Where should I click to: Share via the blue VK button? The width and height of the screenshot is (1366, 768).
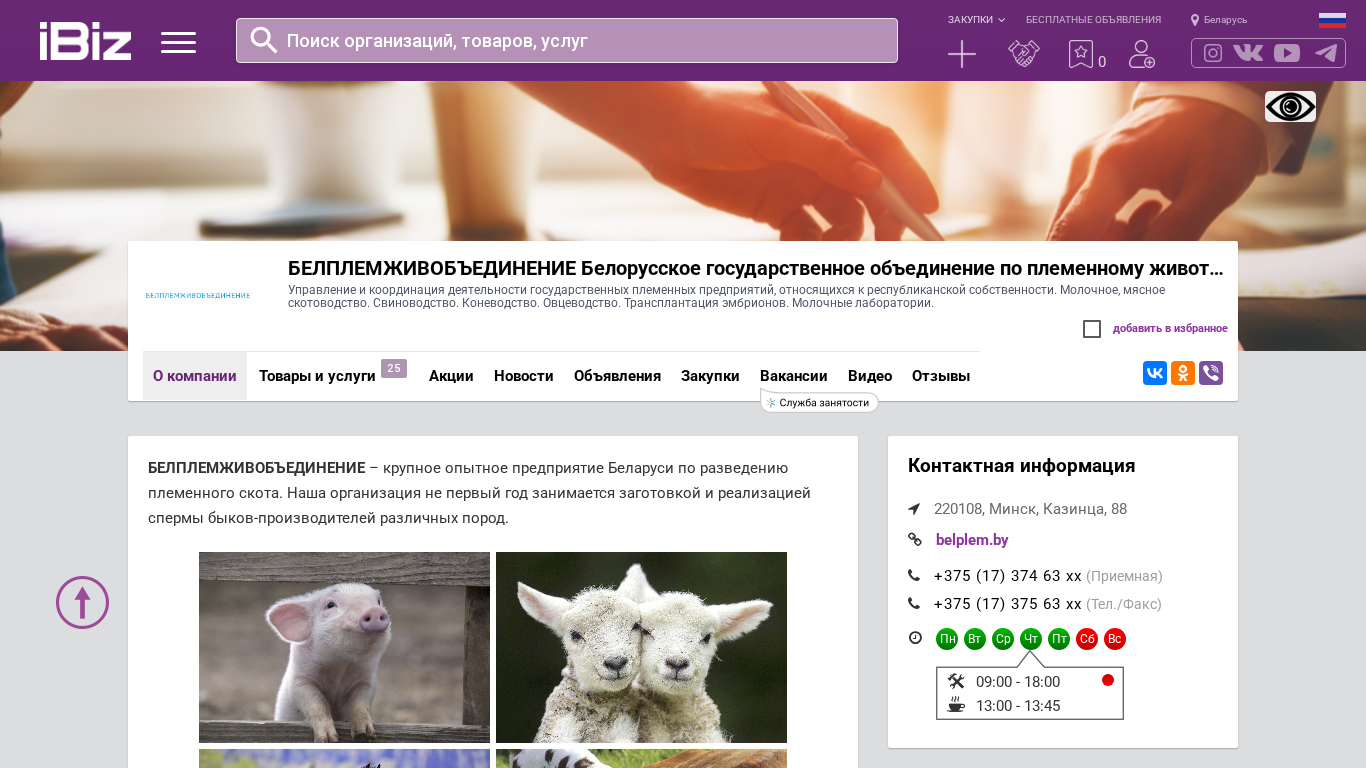pos(1155,373)
